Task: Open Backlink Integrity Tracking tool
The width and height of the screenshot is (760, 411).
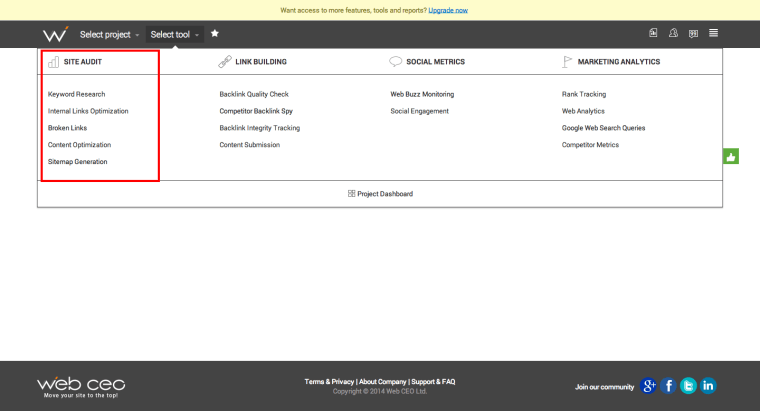Action: click(260, 128)
